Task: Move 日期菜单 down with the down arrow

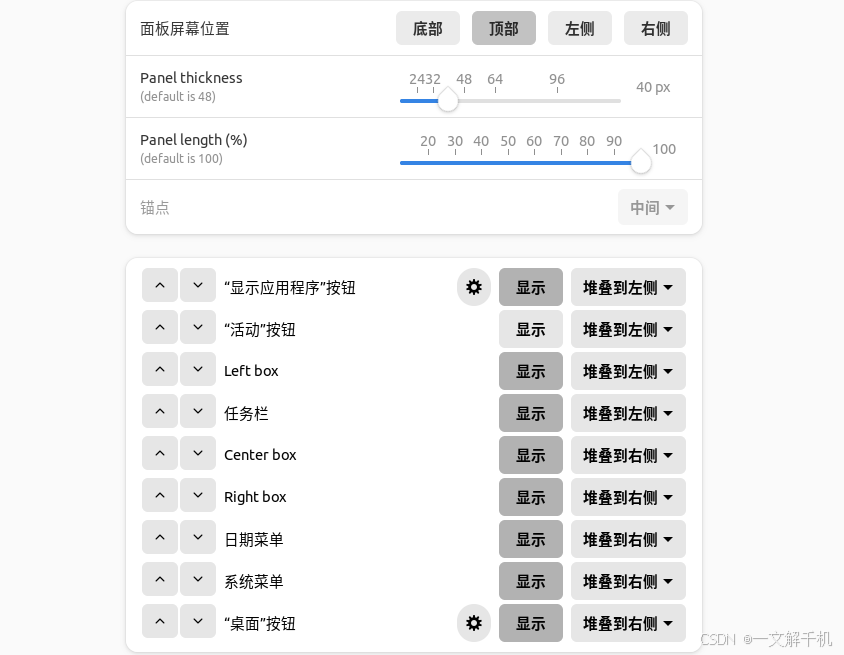Action: point(198,538)
